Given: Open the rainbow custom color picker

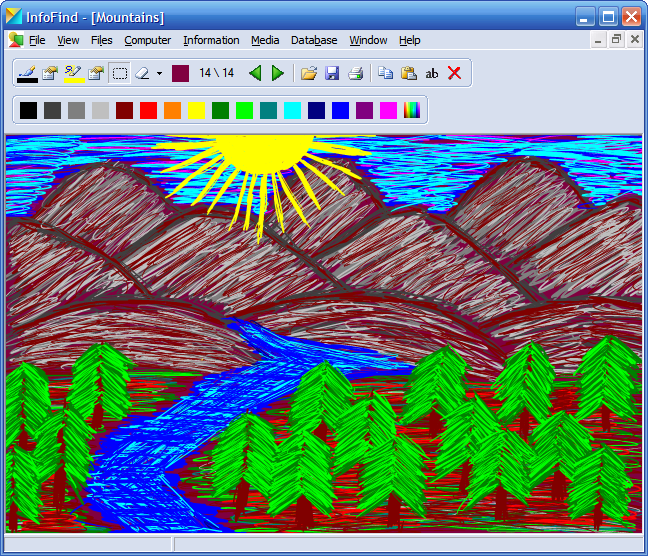Looking at the screenshot, I should pos(412,110).
